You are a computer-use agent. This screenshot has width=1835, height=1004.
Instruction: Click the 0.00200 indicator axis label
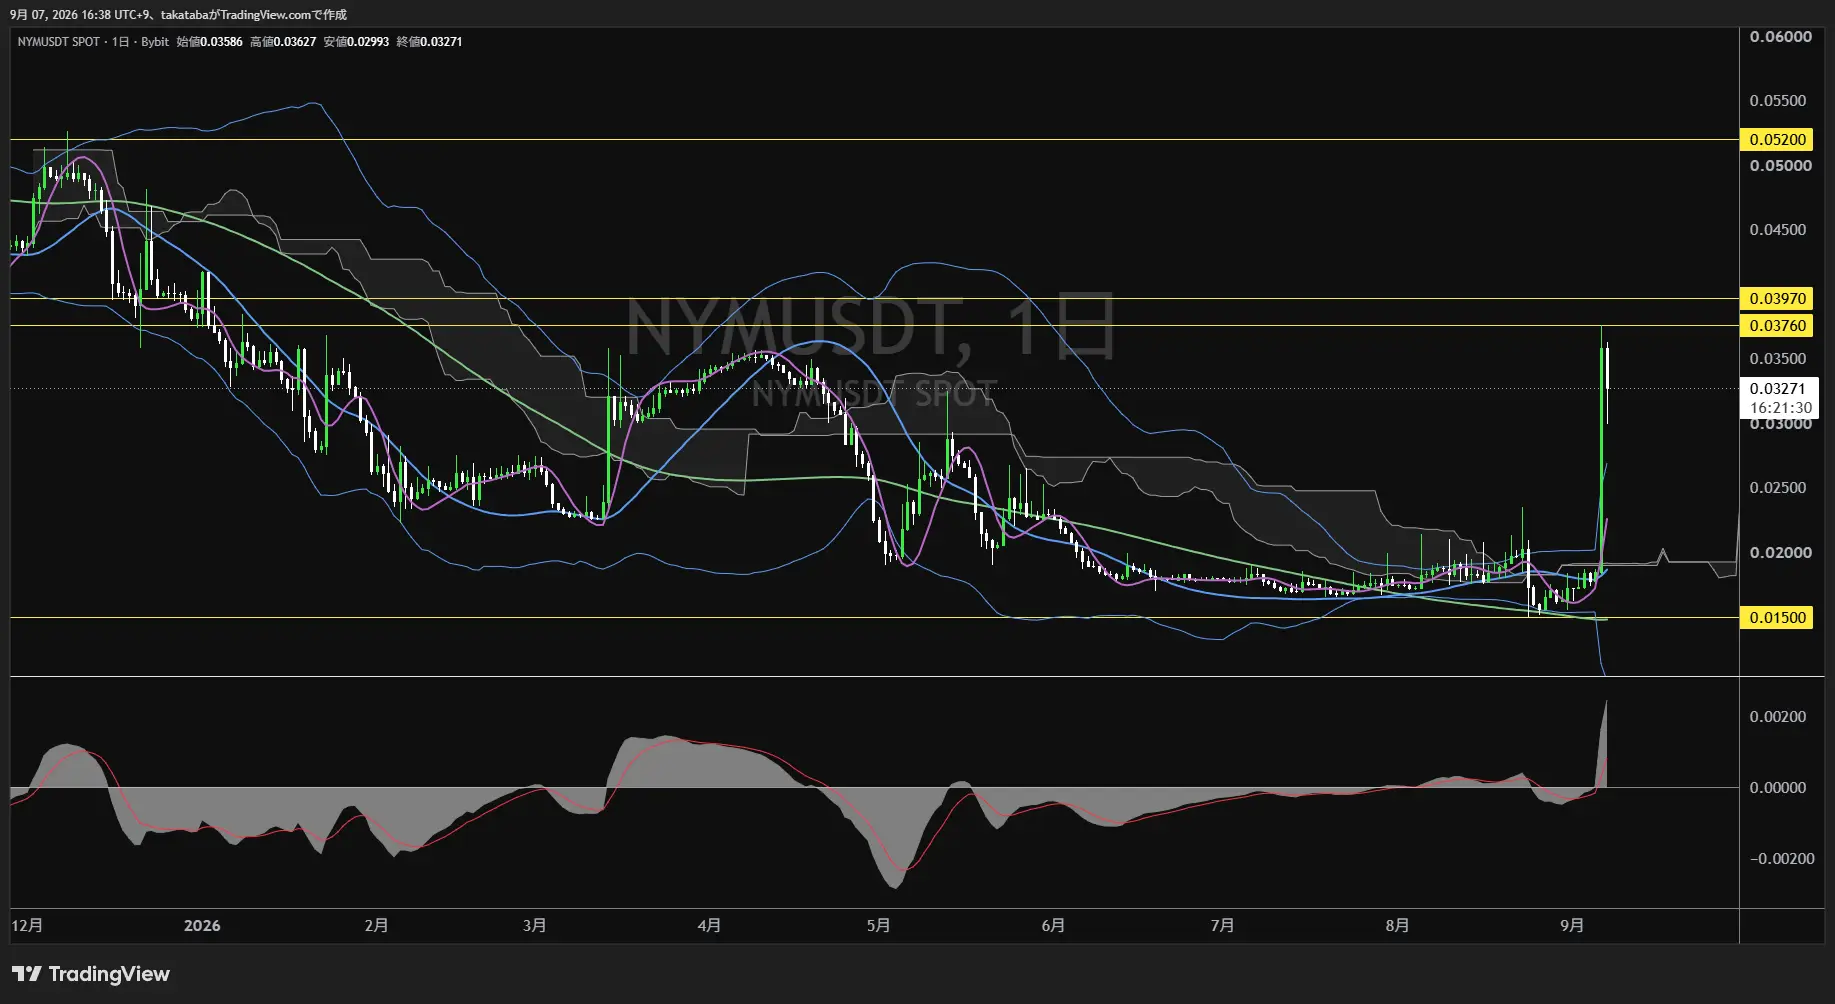(x=1778, y=717)
